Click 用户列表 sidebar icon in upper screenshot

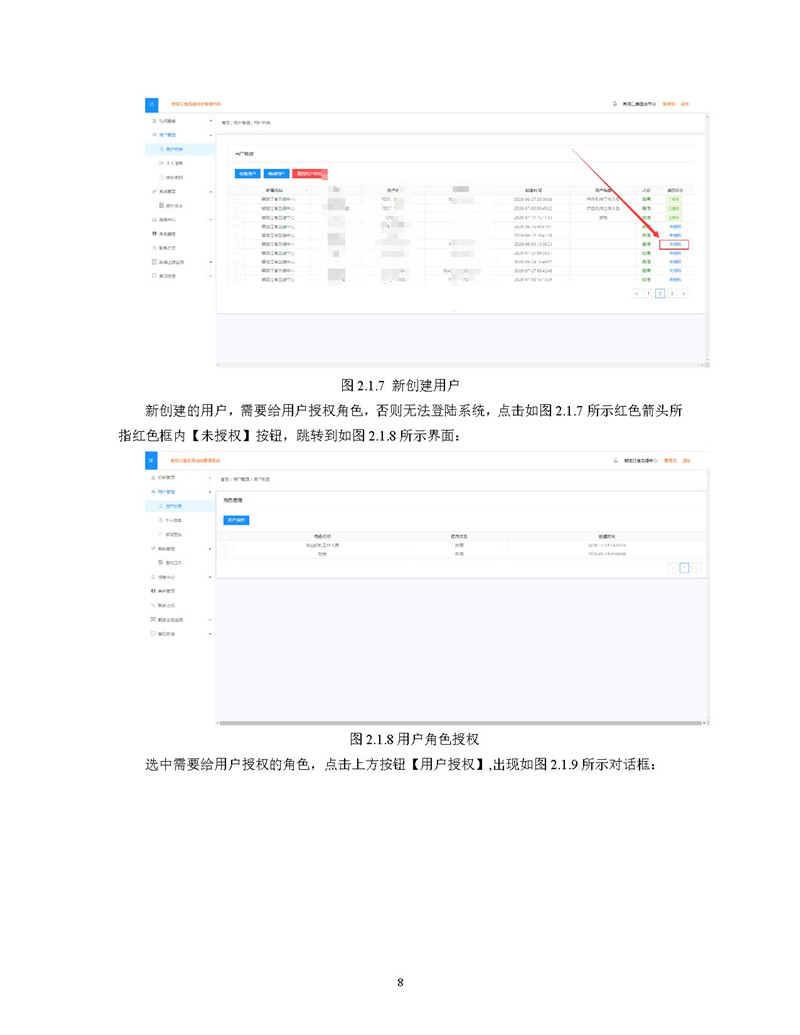160,149
